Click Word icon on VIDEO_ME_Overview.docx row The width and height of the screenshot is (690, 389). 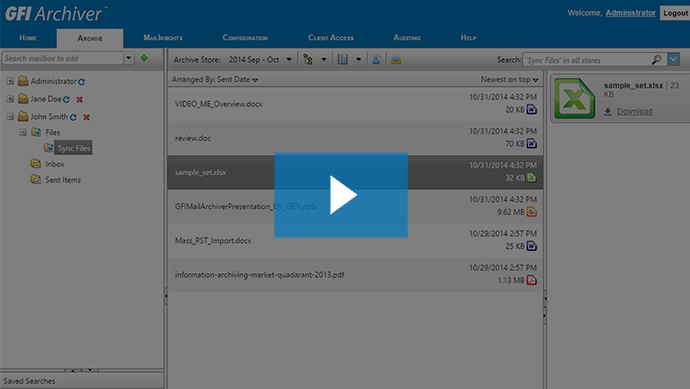(x=532, y=110)
